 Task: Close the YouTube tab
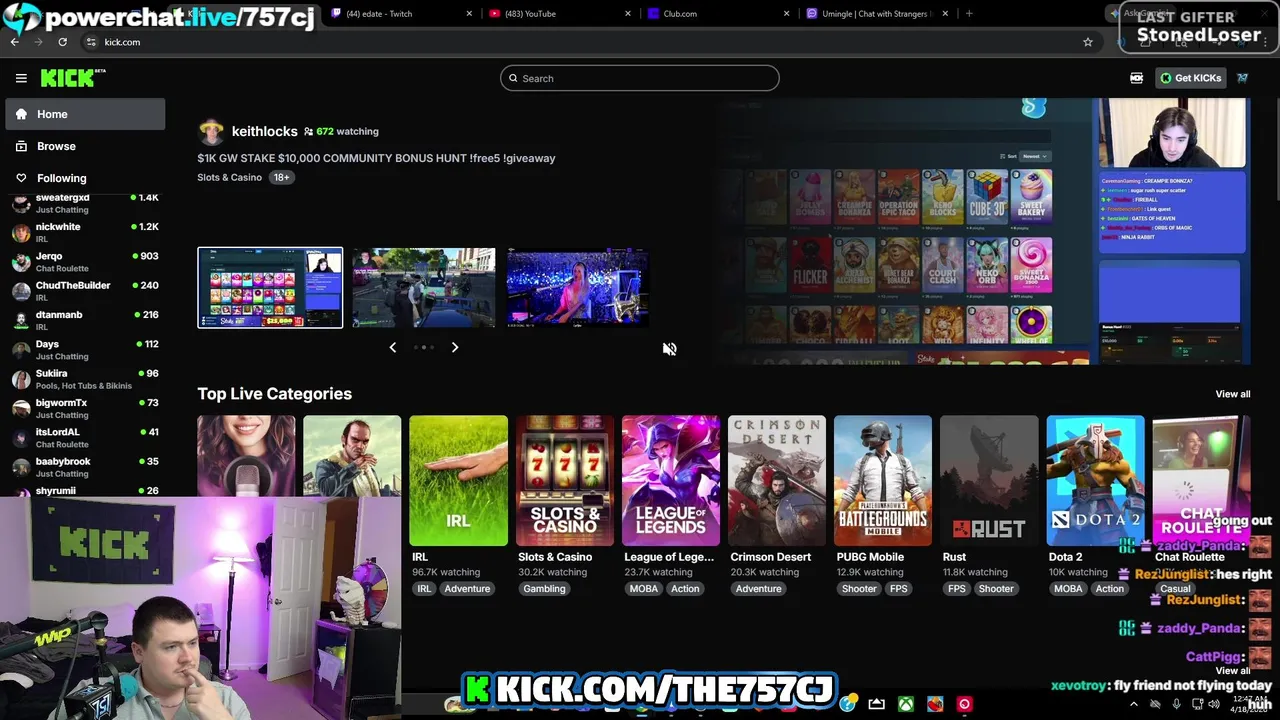tap(628, 14)
